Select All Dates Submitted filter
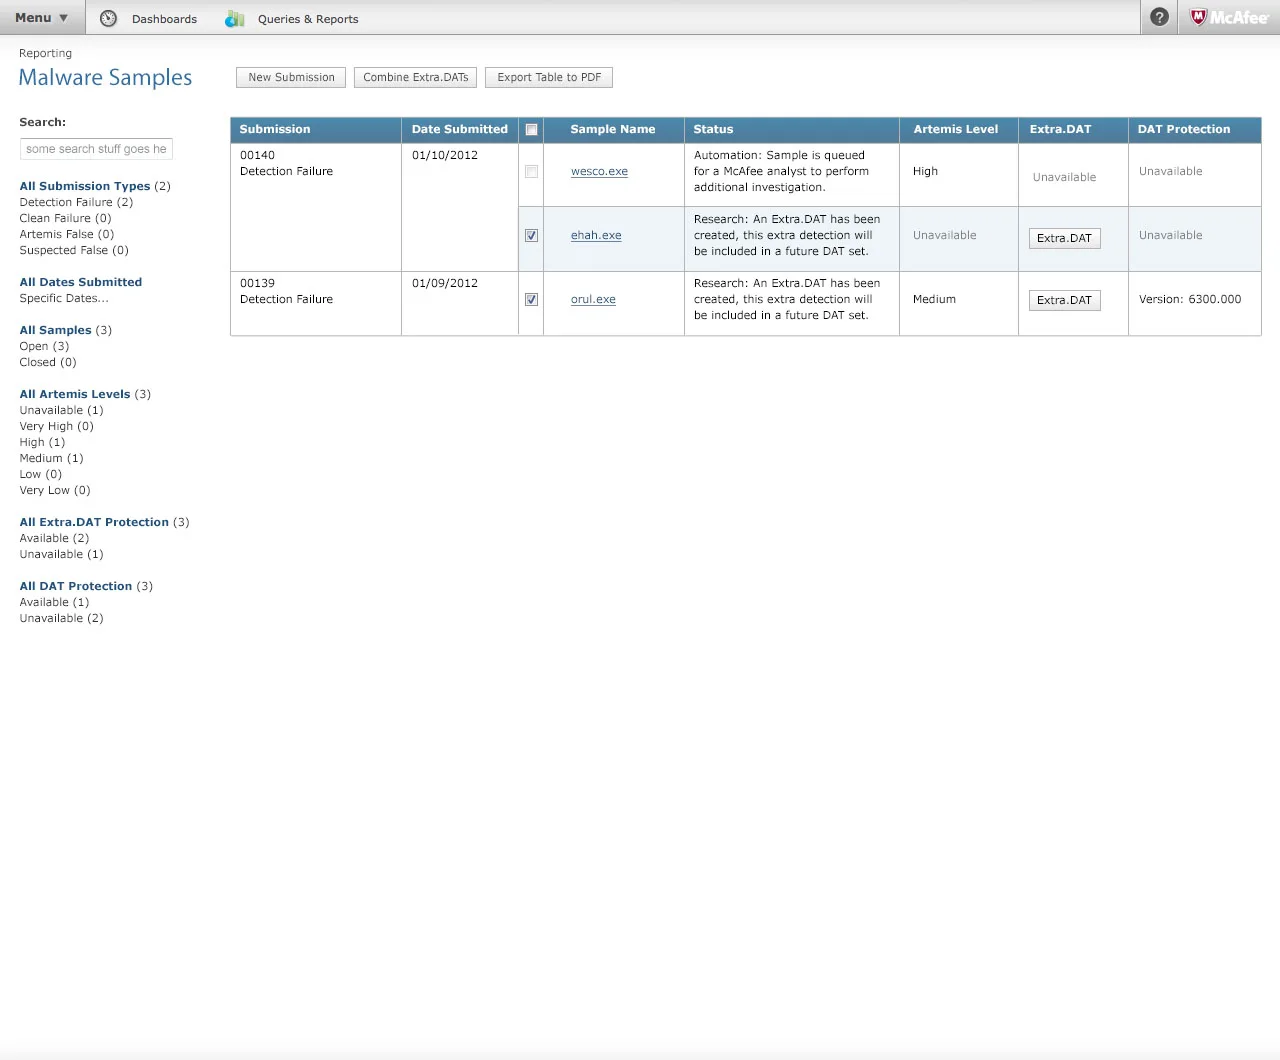The image size is (1280, 1060). [81, 282]
